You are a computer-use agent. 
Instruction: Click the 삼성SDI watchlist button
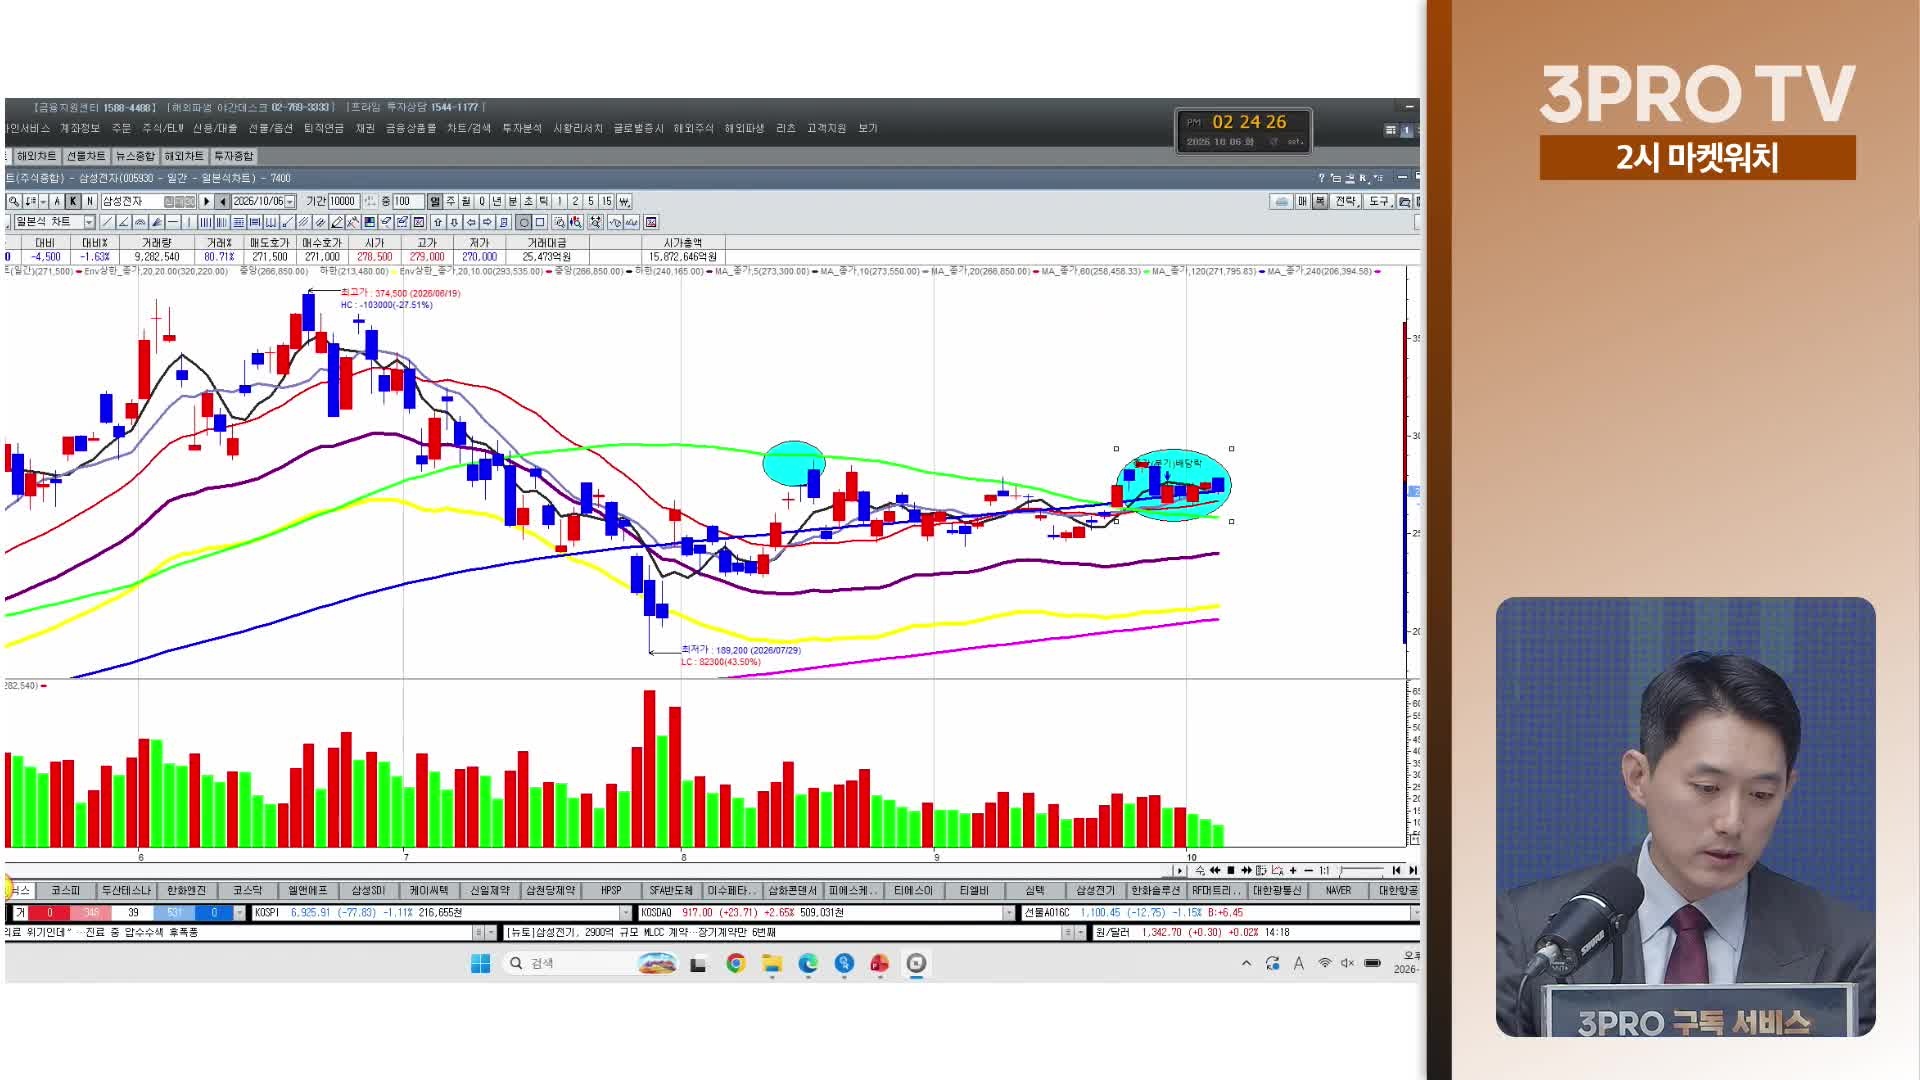(368, 890)
